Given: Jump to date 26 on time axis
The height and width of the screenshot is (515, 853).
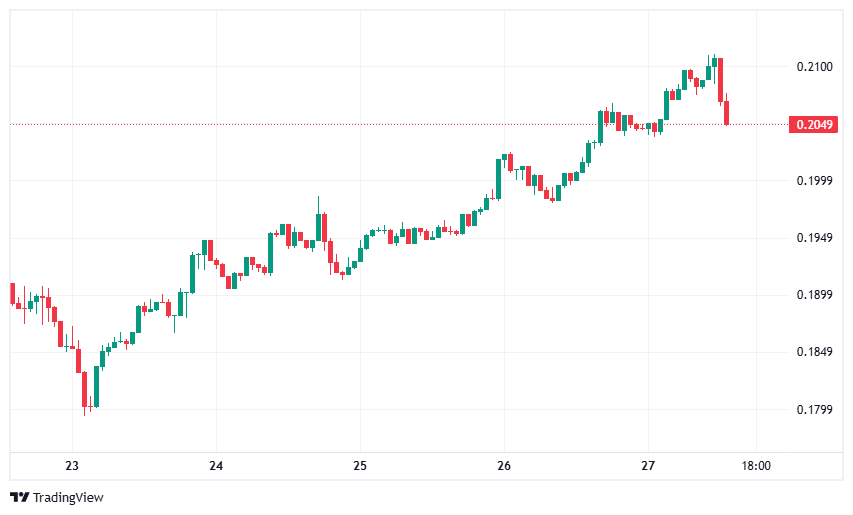Looking at the screenshot, I should point(504,466).
